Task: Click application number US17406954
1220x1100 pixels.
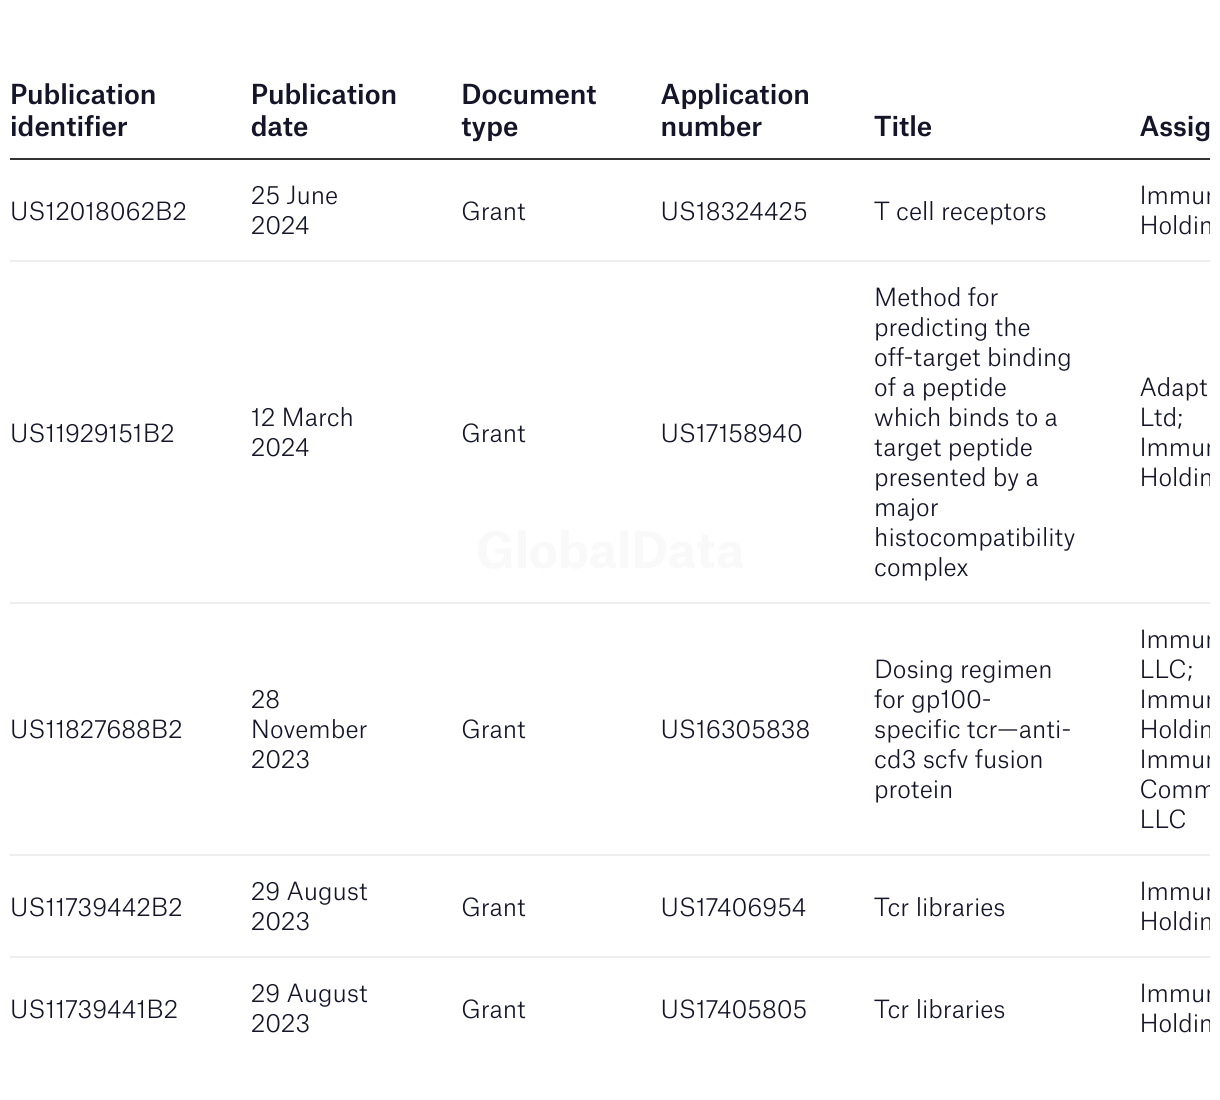Action: (x=733, y=908)
